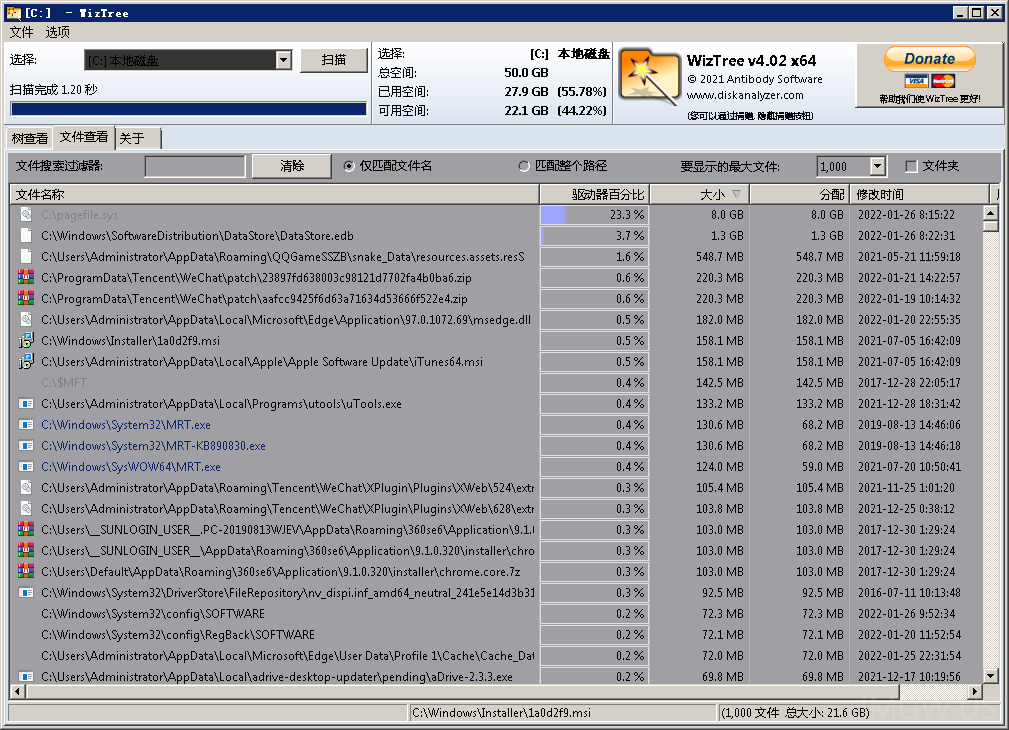Click installer icon of iTunes64.msi
Viewport: 1009px width, 730px height.
click(26, 362)
